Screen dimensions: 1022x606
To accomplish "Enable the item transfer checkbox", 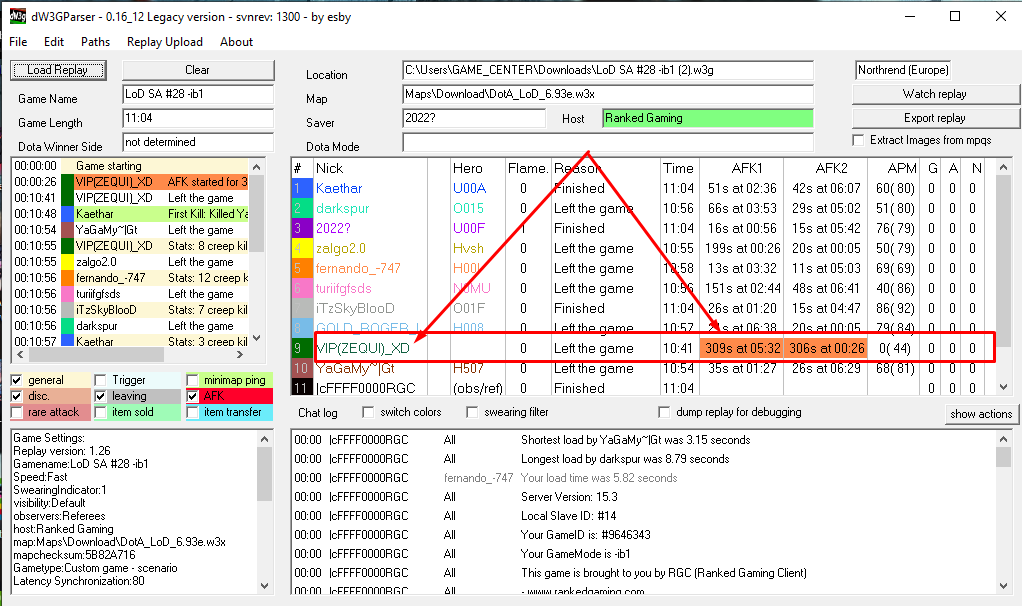I will click(192, 412).
